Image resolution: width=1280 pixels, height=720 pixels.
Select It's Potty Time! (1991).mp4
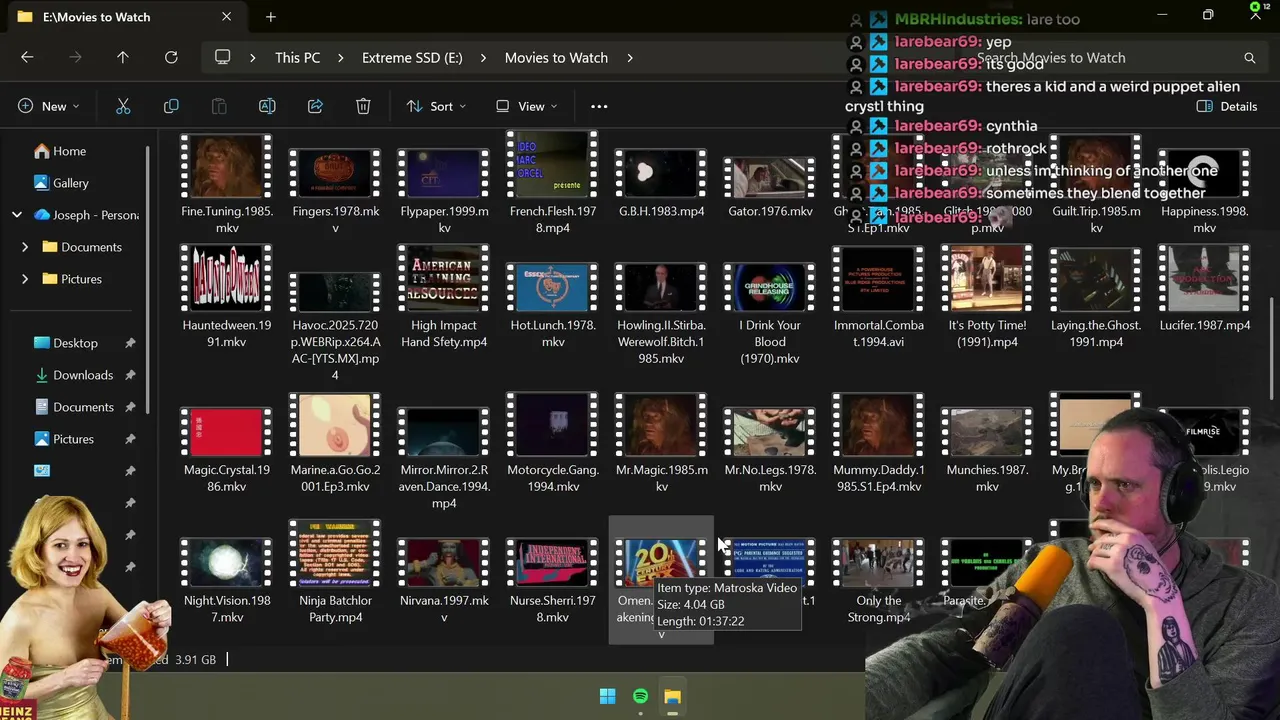pyautogui.click(x=987, y=298)
